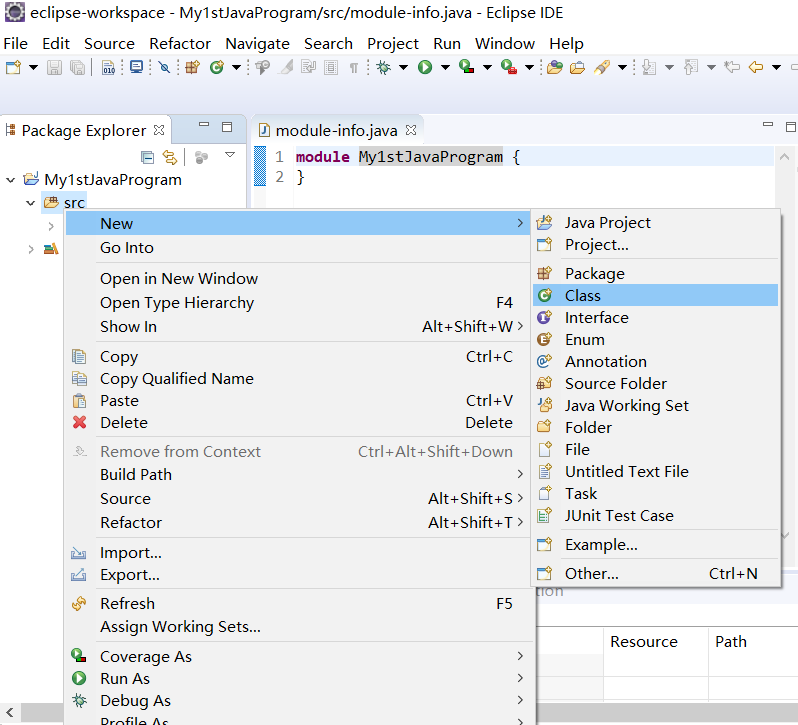Click the horizontal scrollbar left arrow
Image resolution: width=798 pixels, height=725 pixels.
[9, 712]
